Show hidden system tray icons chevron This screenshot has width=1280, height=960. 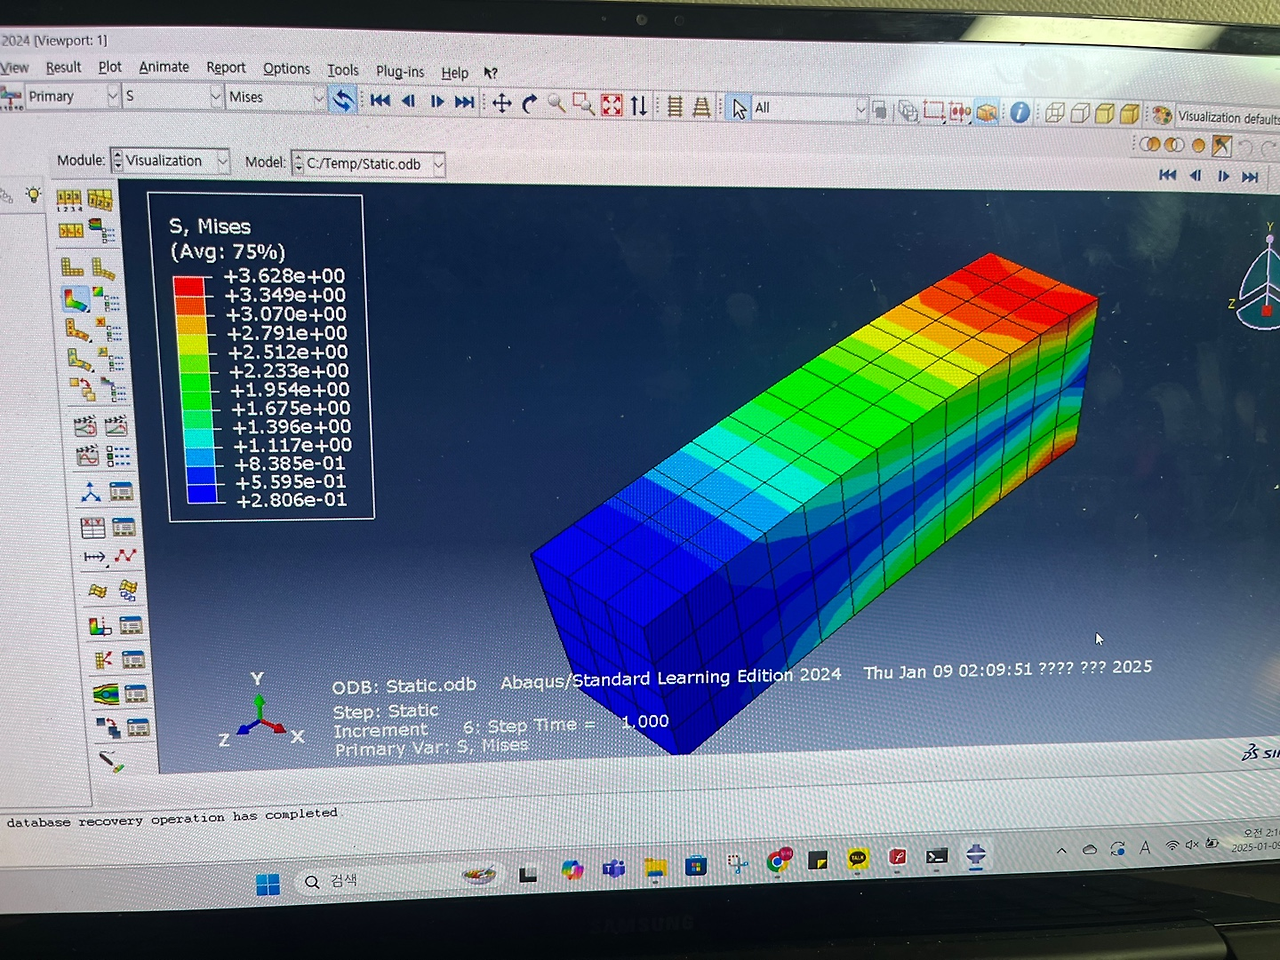[x=1061, y=851]
